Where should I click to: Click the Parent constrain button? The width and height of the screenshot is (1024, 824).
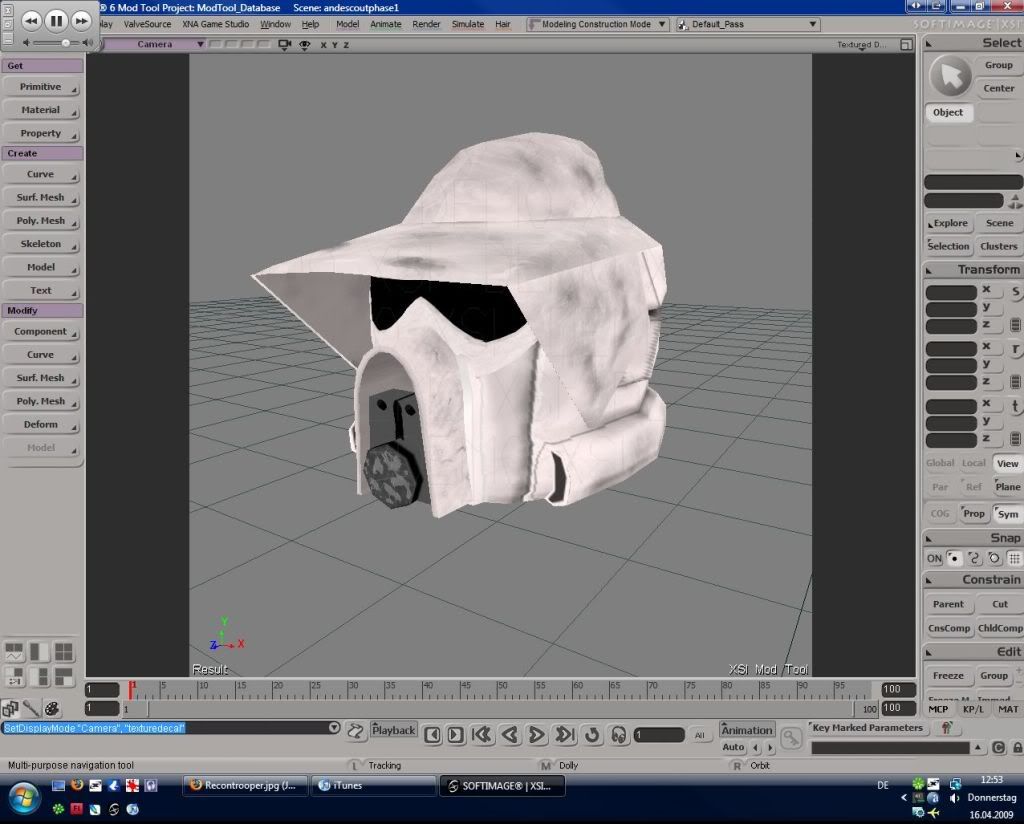(948, 605)
